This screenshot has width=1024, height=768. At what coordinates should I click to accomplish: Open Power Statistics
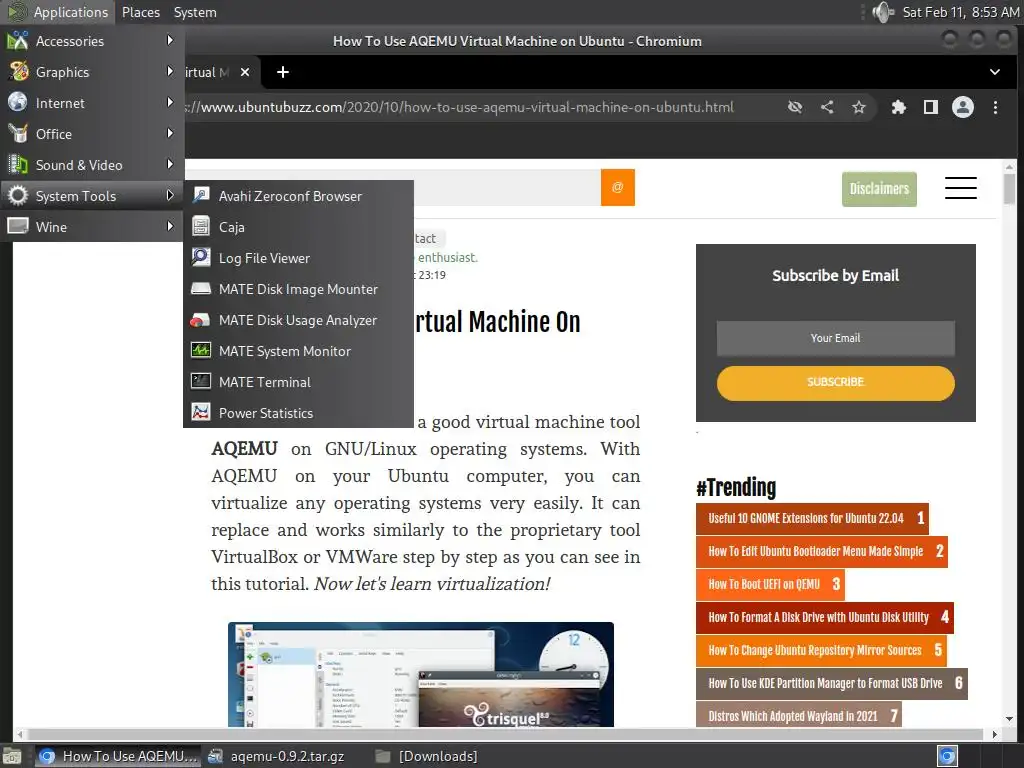pyautogui.click(x=298, y=413)
